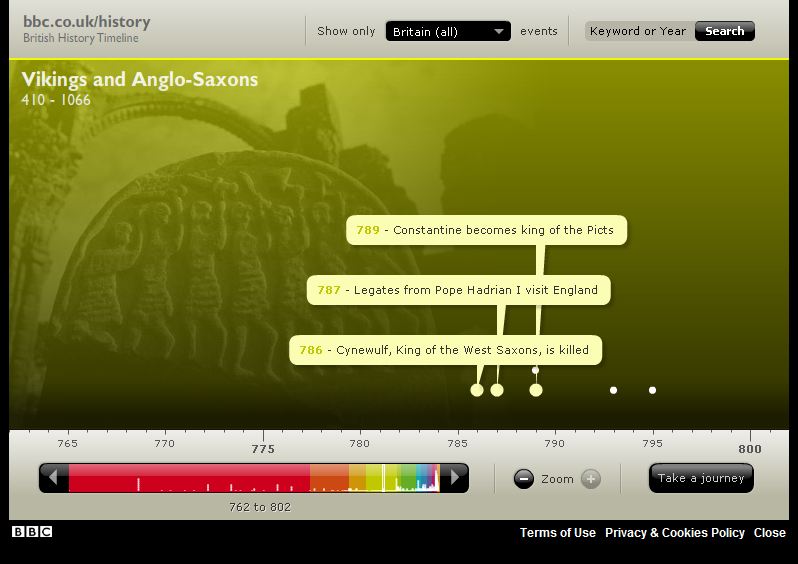Click the yellow dot marker for 787

497,390
